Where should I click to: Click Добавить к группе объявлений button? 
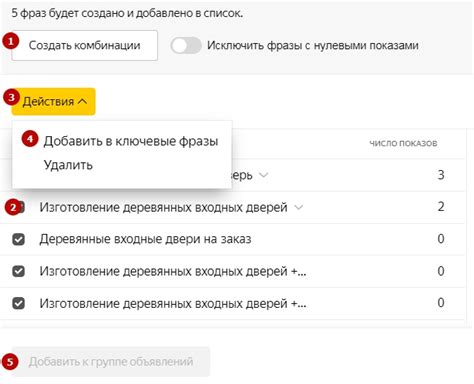(x=111, y=362)
